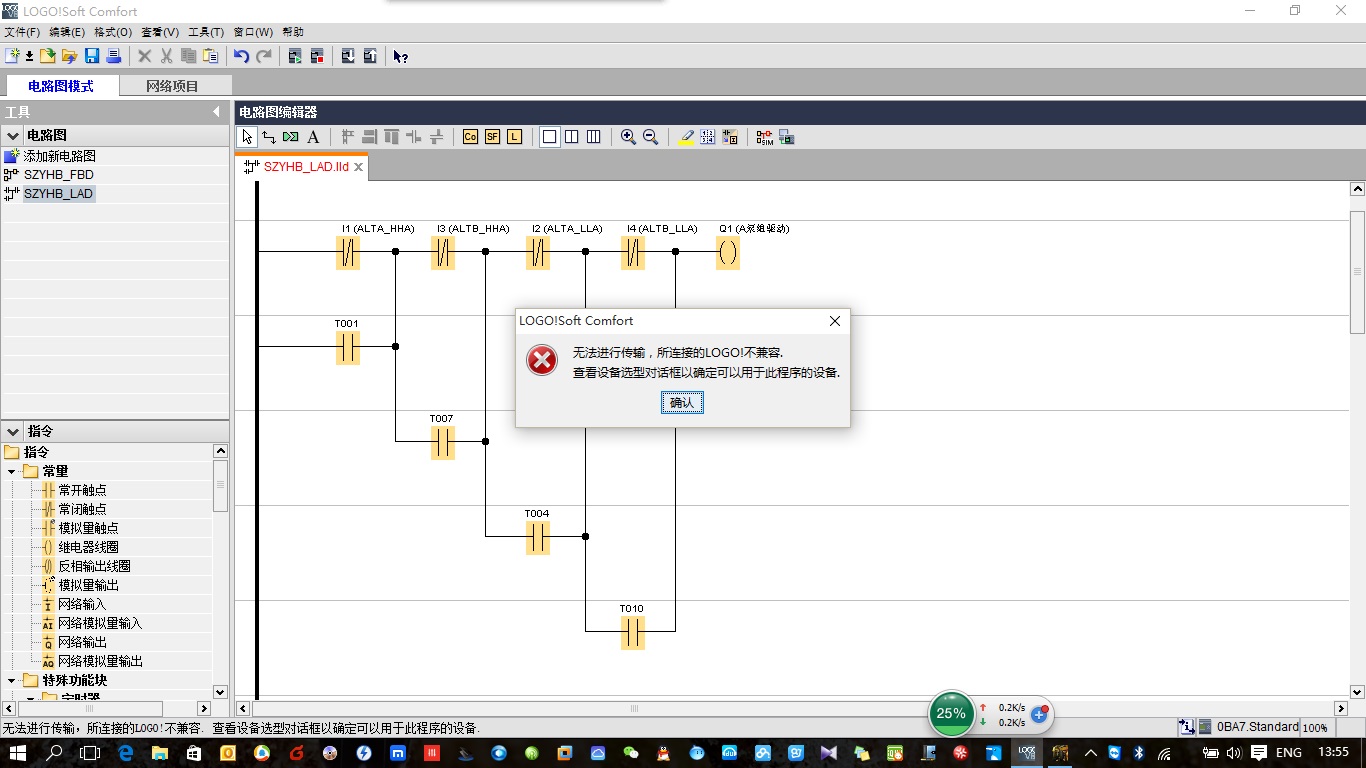Click the yellow highlighter tool icon
The height and width of the screenshot is (768, 1366).
click(x=686, y=137)
